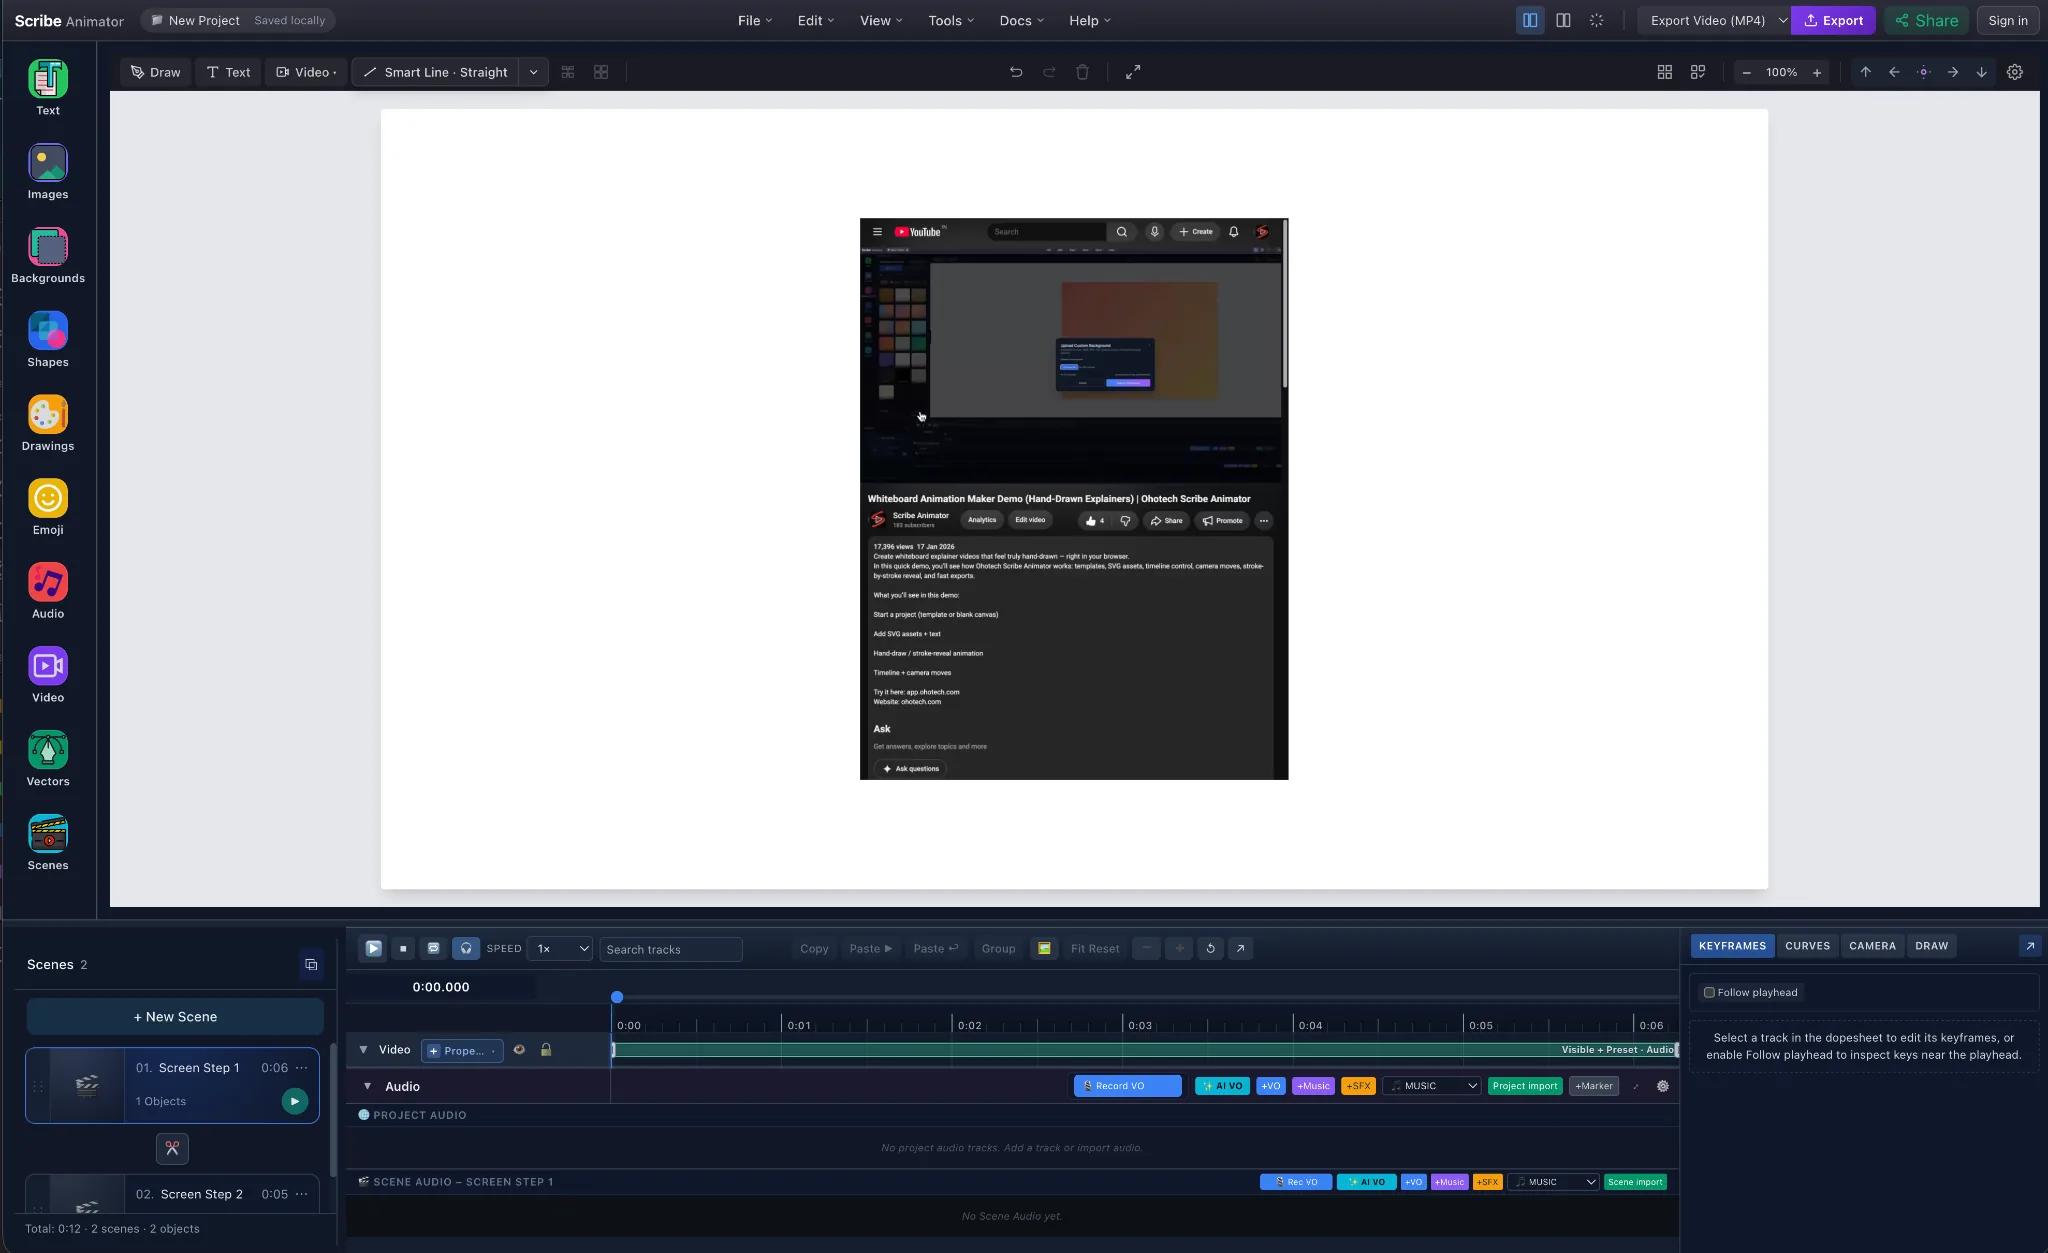
Task: Play the timeline
Action: click(x=373, y=948)
